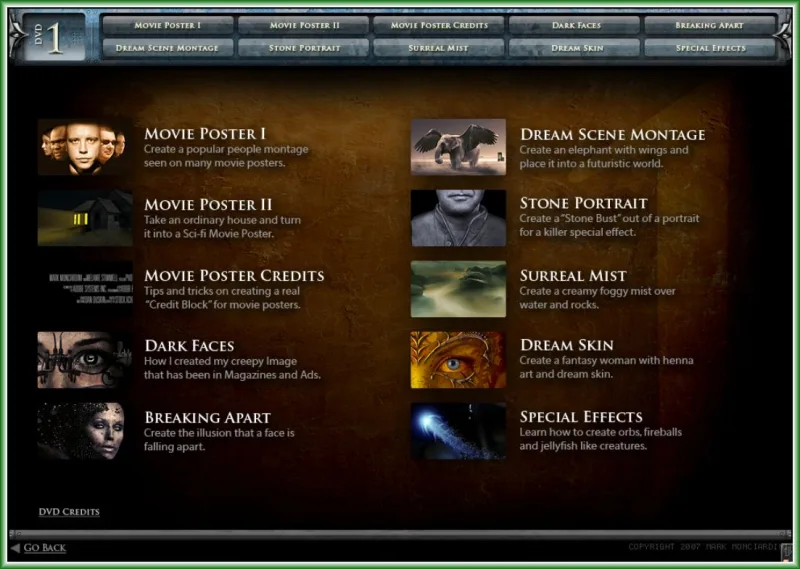The width and height of the screenshot is (800, 569).
Task: Click the Movie Poster Credits lesson heading
Action: pyautogui.click(x=234, y=276)
